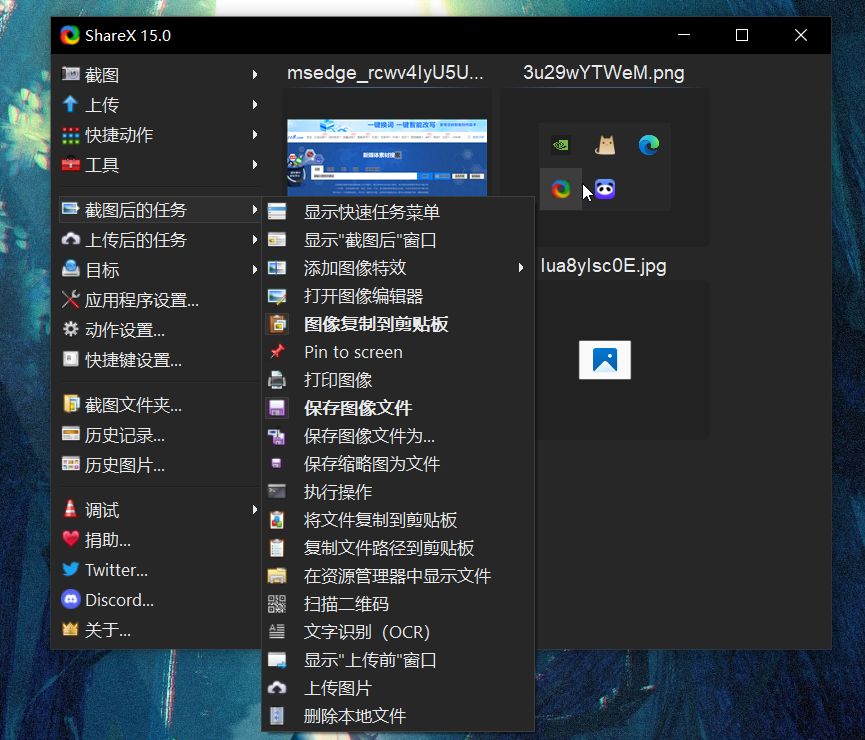865x740 pixels.
Task: Expand the 目标 submenu arrow
Action: click(254, 269)
